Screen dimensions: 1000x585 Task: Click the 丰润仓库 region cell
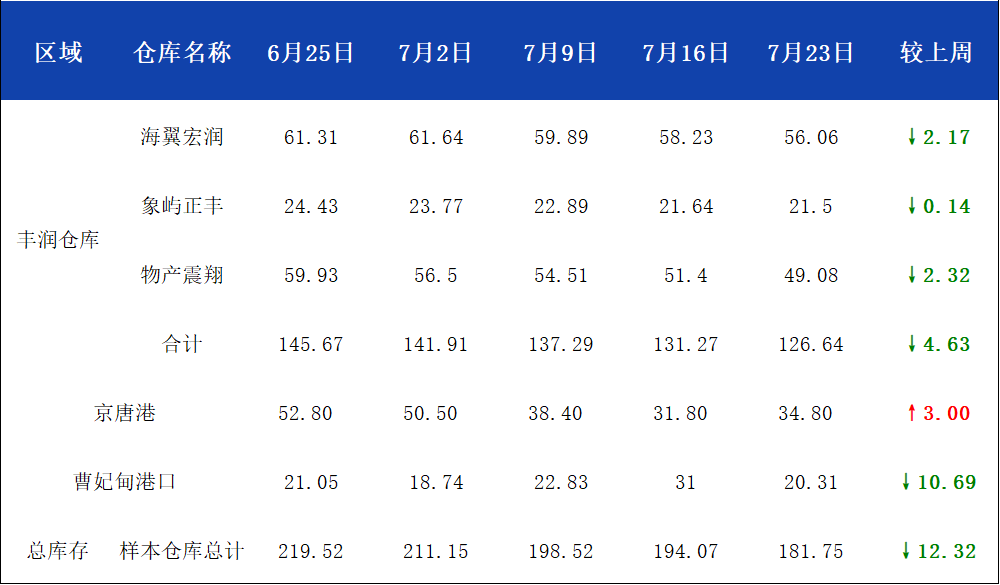(58, 240)
